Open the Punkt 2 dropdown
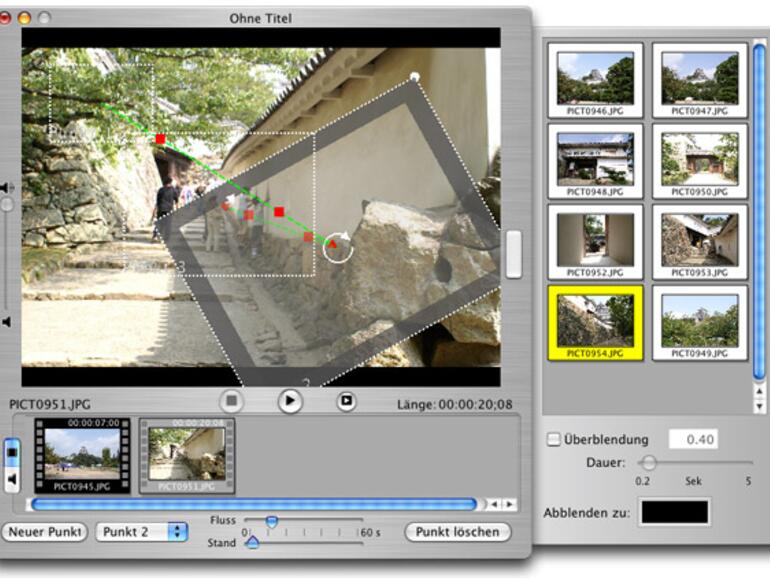The width and height of the screenshot is (770, 578). (141, 532)
